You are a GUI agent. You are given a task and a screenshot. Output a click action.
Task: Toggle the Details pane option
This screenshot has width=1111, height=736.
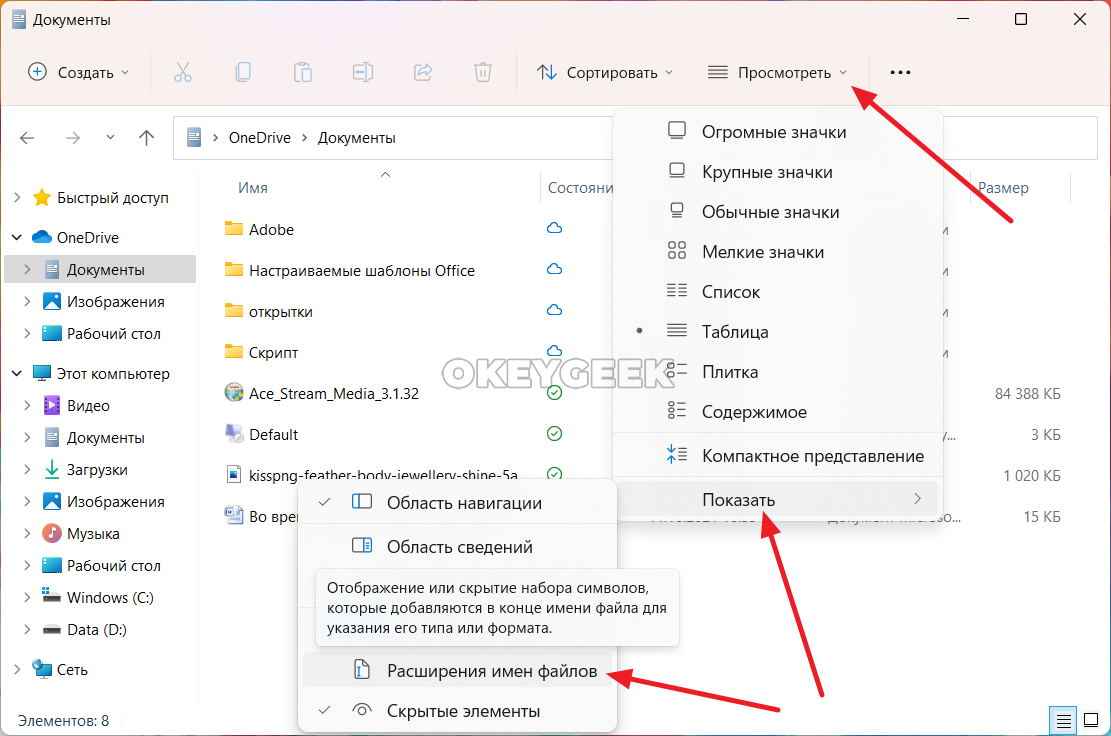[457, 546]
